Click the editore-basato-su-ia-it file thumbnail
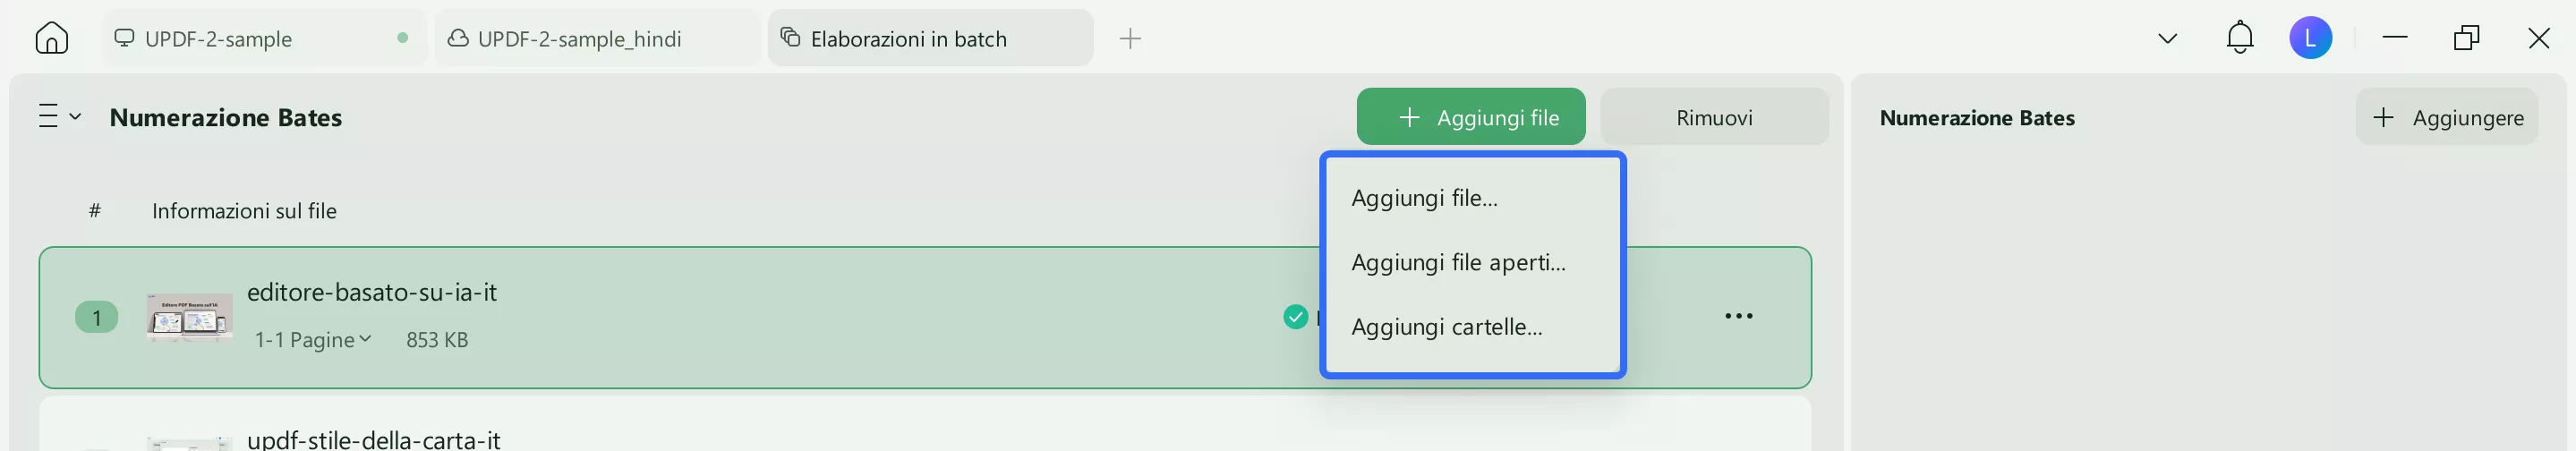 tap(189, 317)
